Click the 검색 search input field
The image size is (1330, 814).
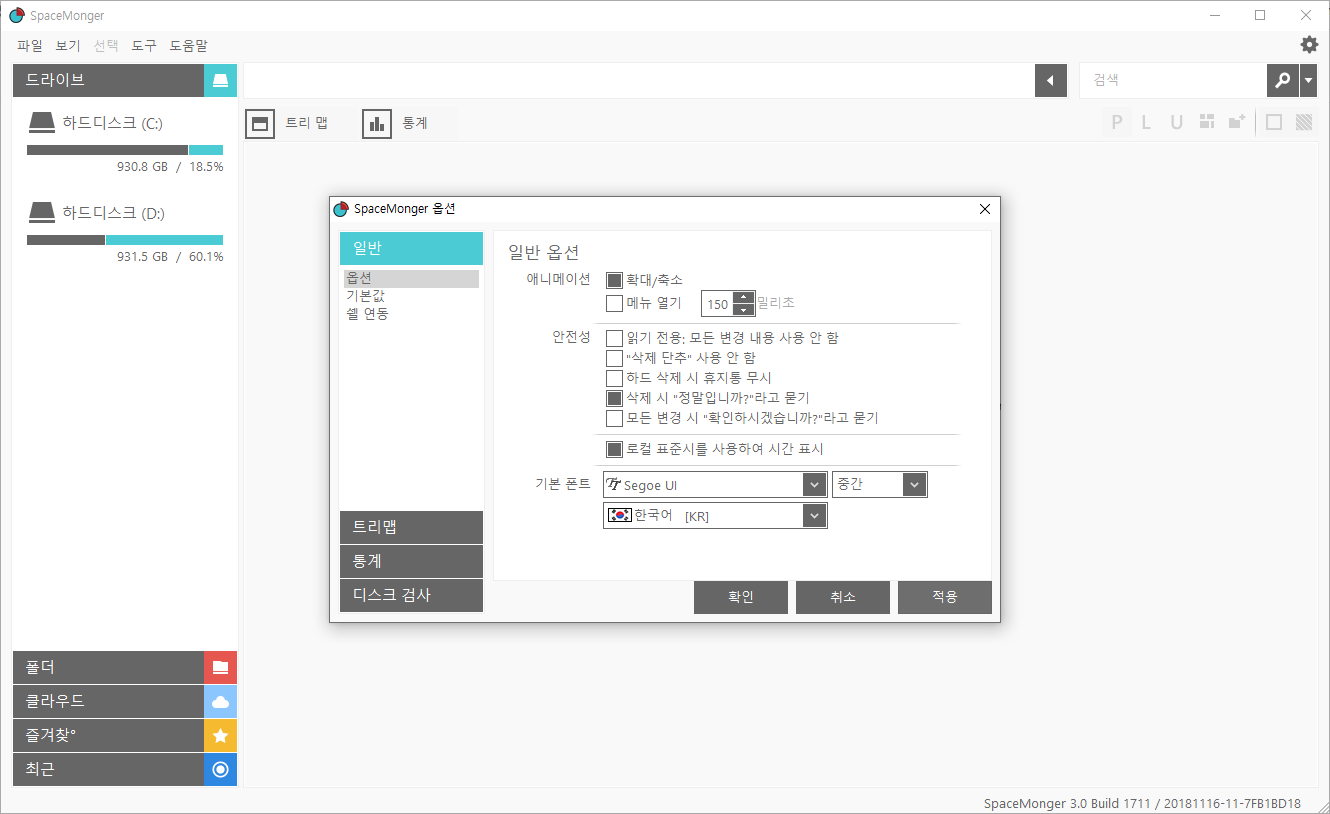[1174, 80]
